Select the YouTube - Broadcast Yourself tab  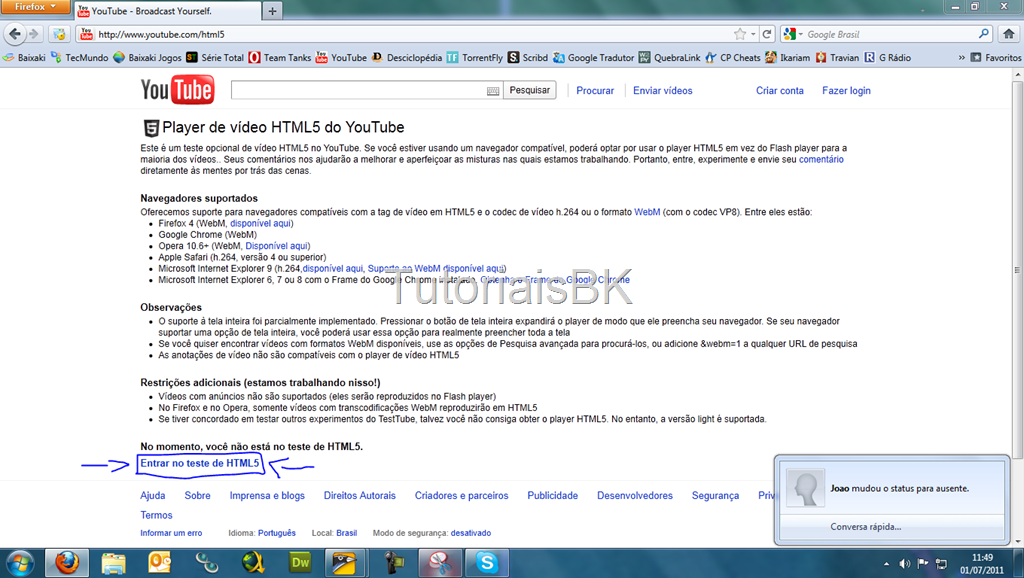167,11
